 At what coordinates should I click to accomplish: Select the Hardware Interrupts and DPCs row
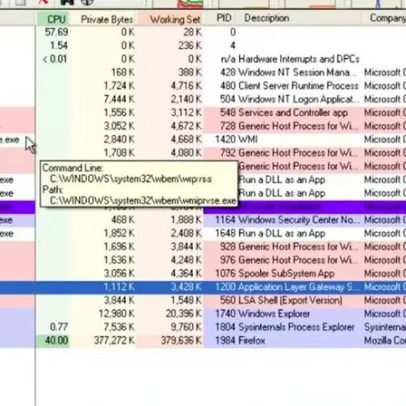(x=203, y=59)
